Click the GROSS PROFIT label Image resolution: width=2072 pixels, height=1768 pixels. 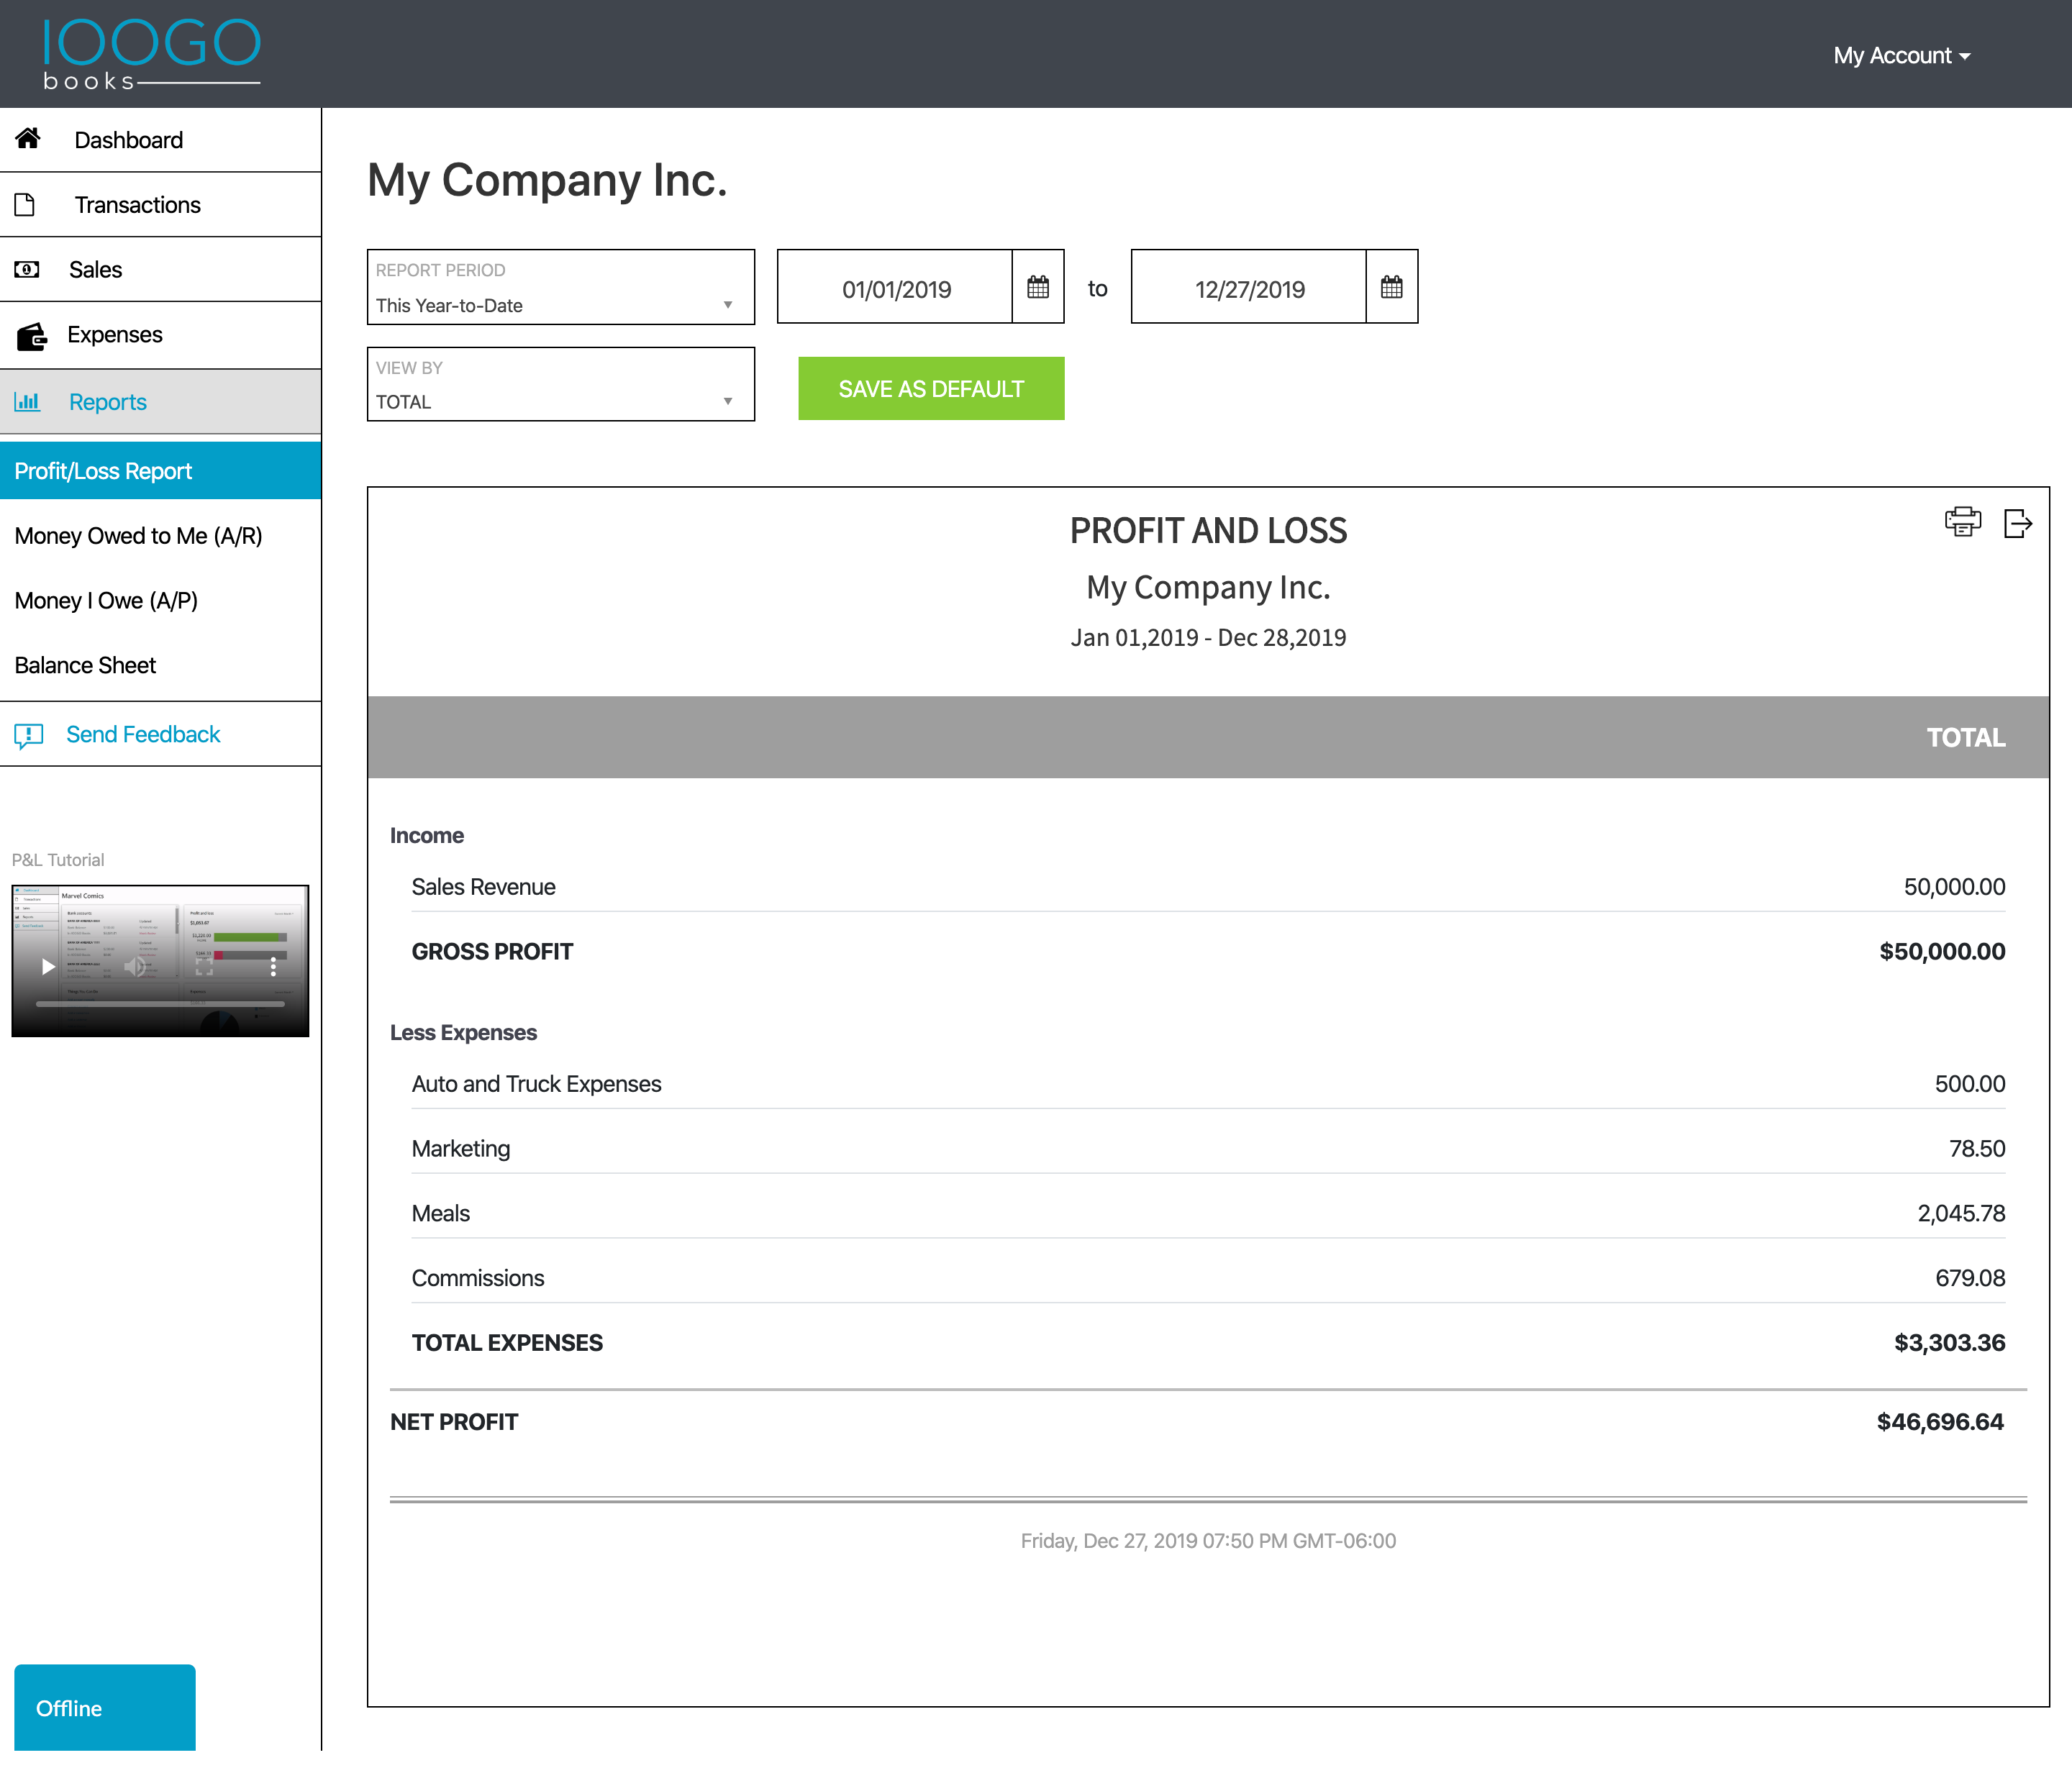pos(492,952)
